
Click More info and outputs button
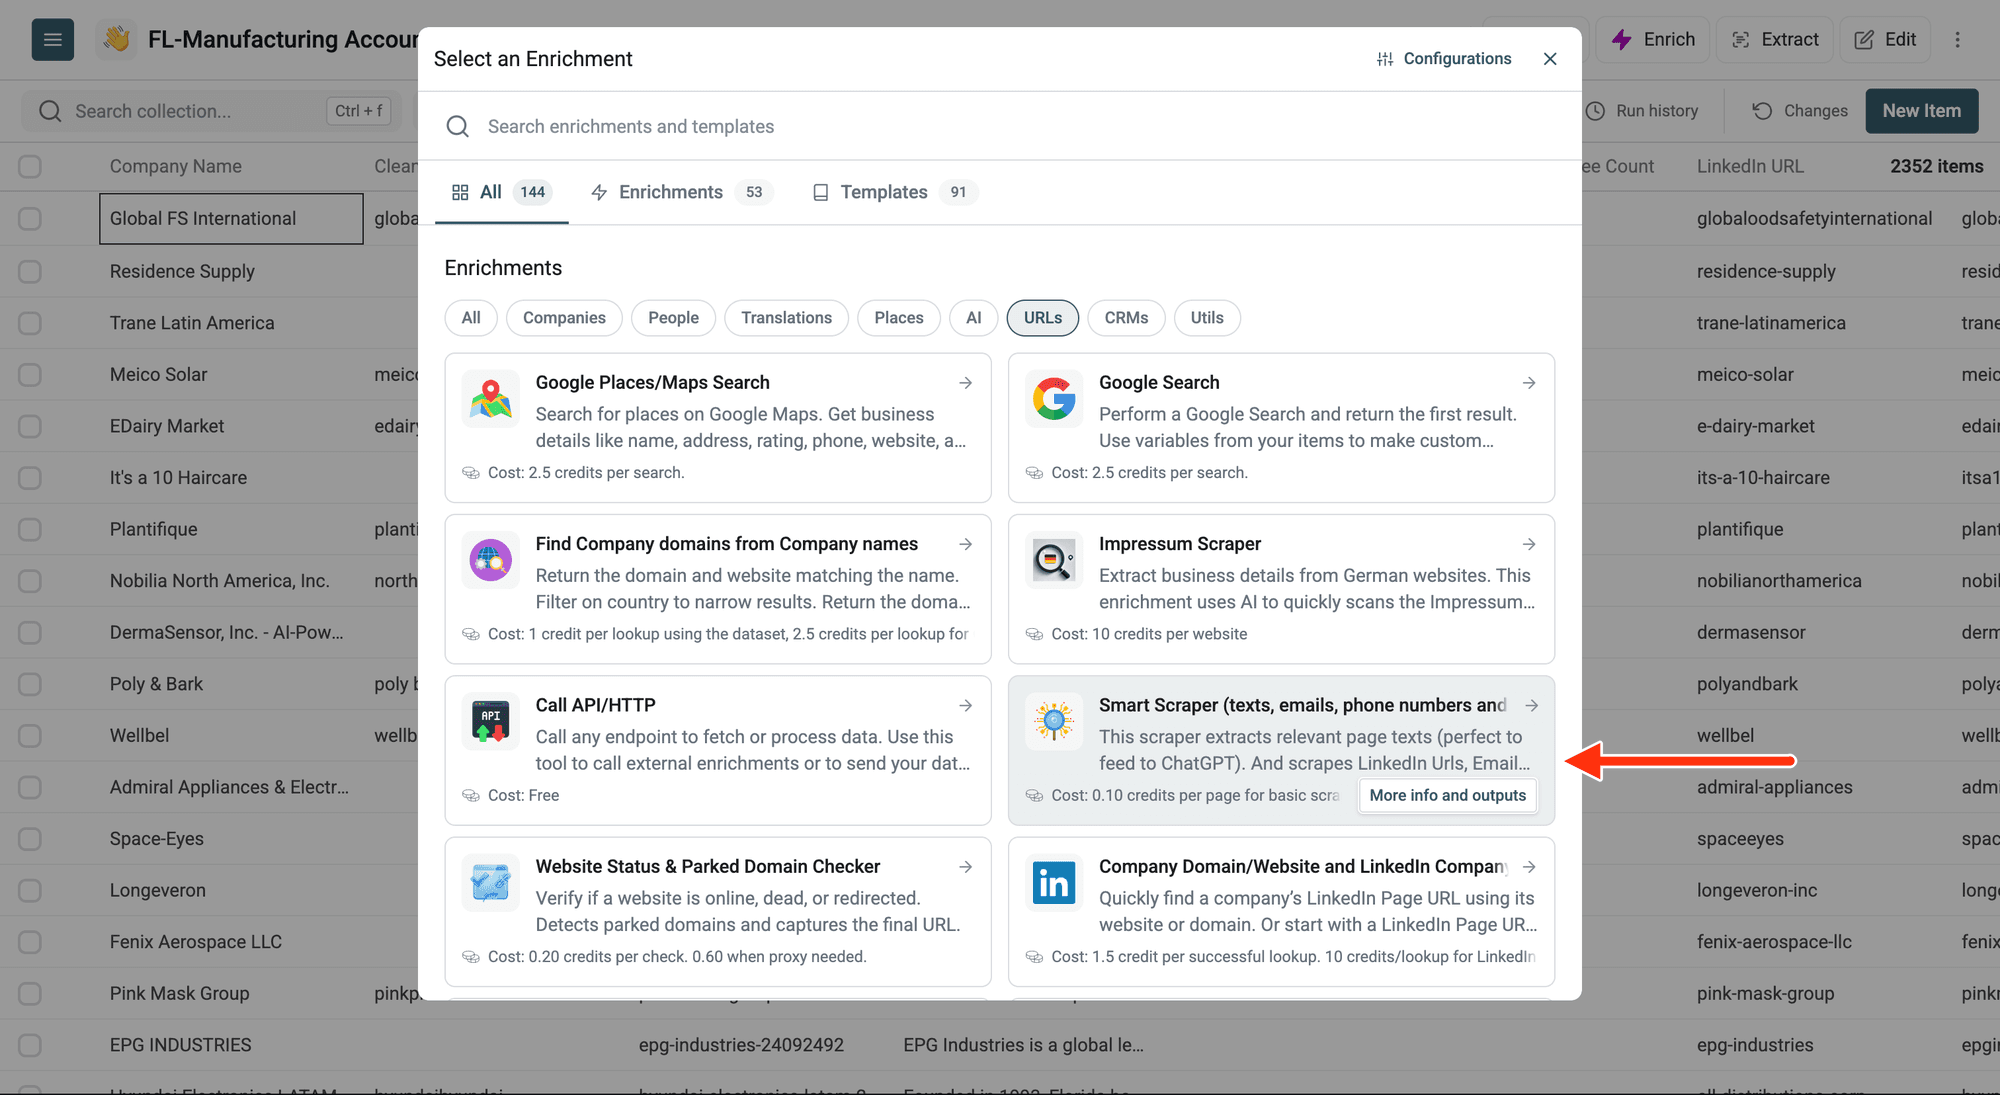pos(1448,795)
